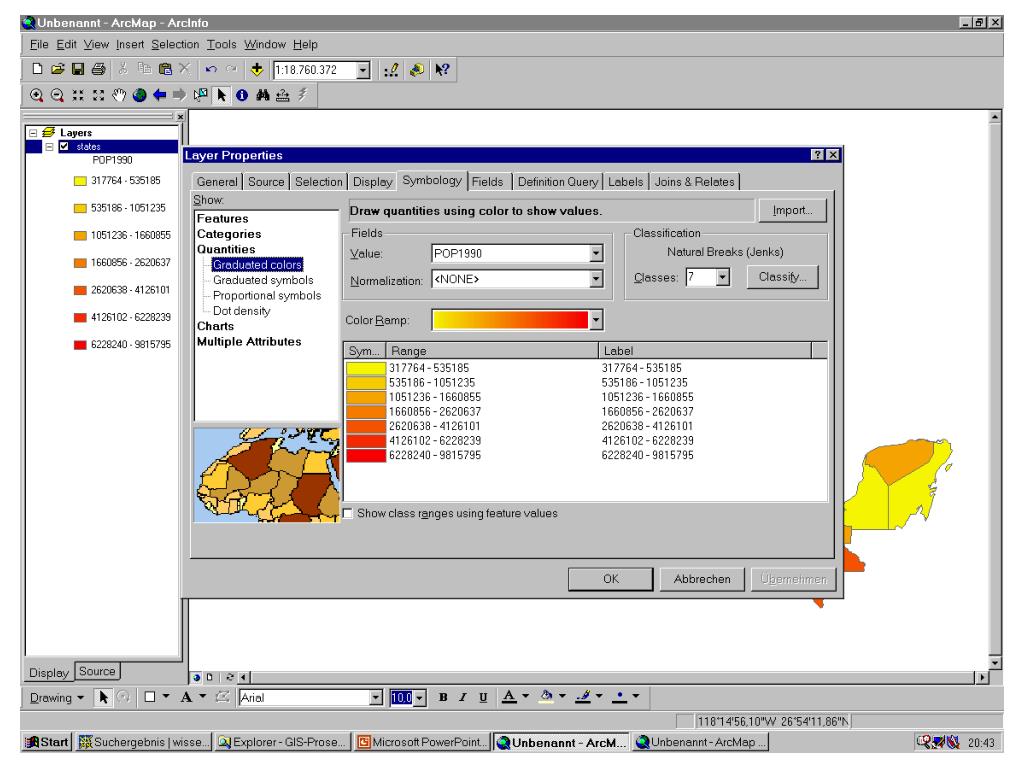The image size is (1024, 768).
Task: Open the Insert menu
Action: pos(130,44)
